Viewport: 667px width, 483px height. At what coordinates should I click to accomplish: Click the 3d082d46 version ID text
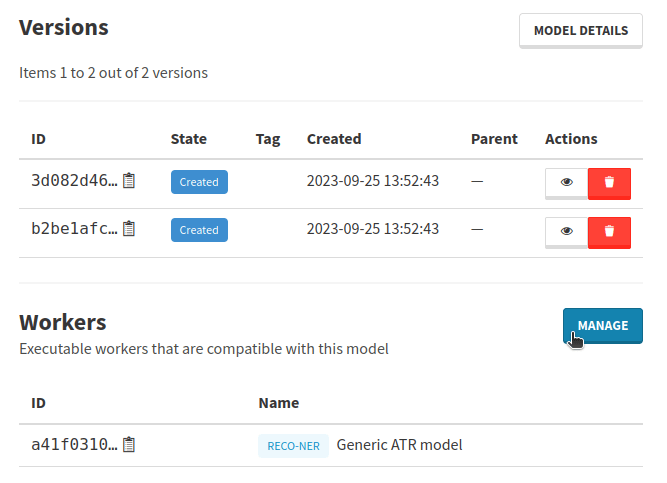pos(74,181)
